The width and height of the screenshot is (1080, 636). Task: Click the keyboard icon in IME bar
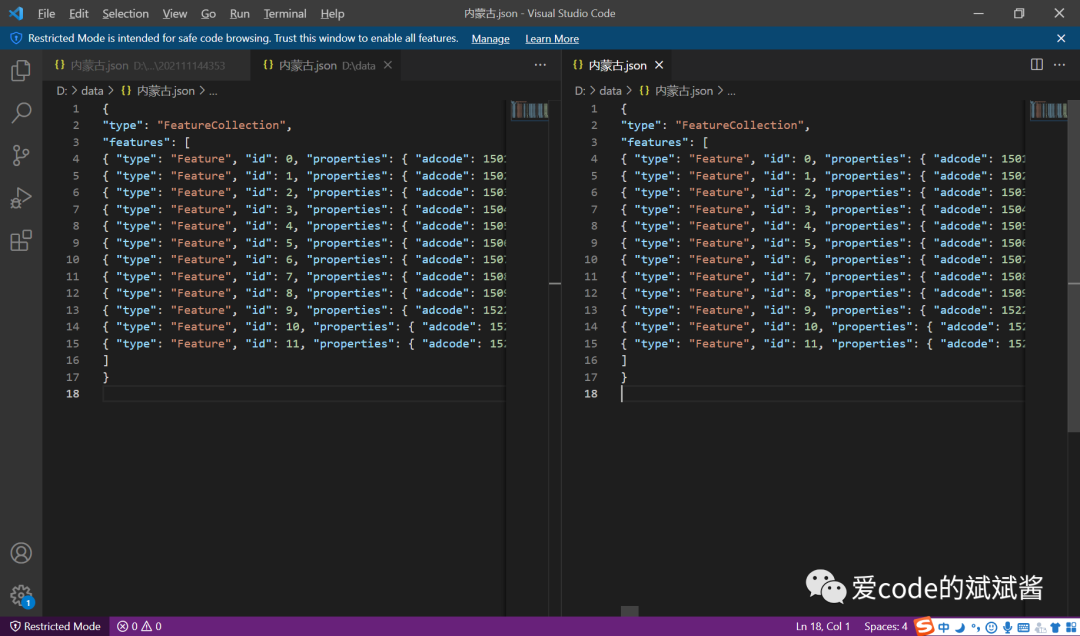point(1023,626)
